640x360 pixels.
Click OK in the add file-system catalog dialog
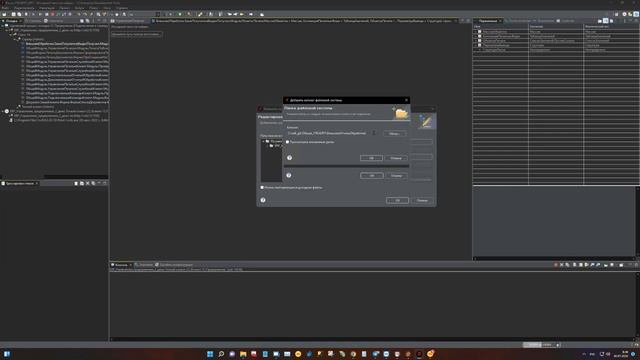[x=371, y=158]
